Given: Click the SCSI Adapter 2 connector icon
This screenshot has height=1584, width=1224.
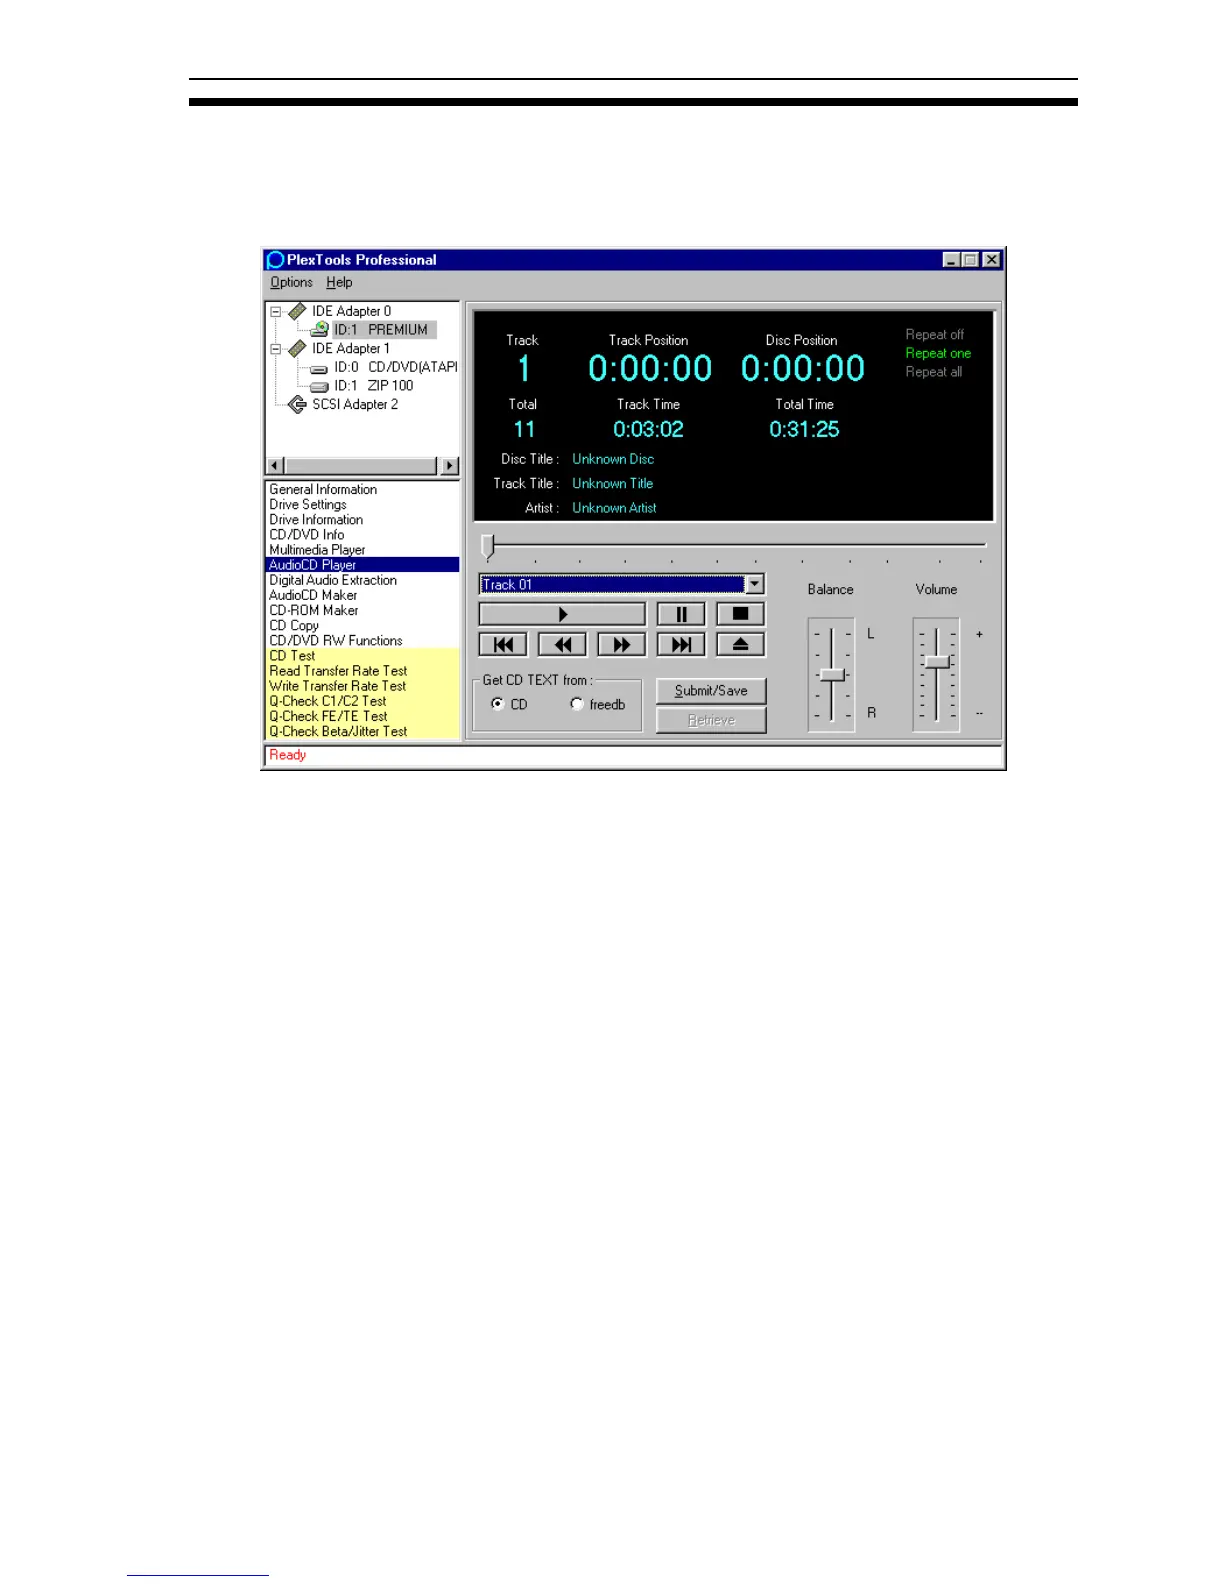Looking at the screenshot, I should (x=297, y=404).
